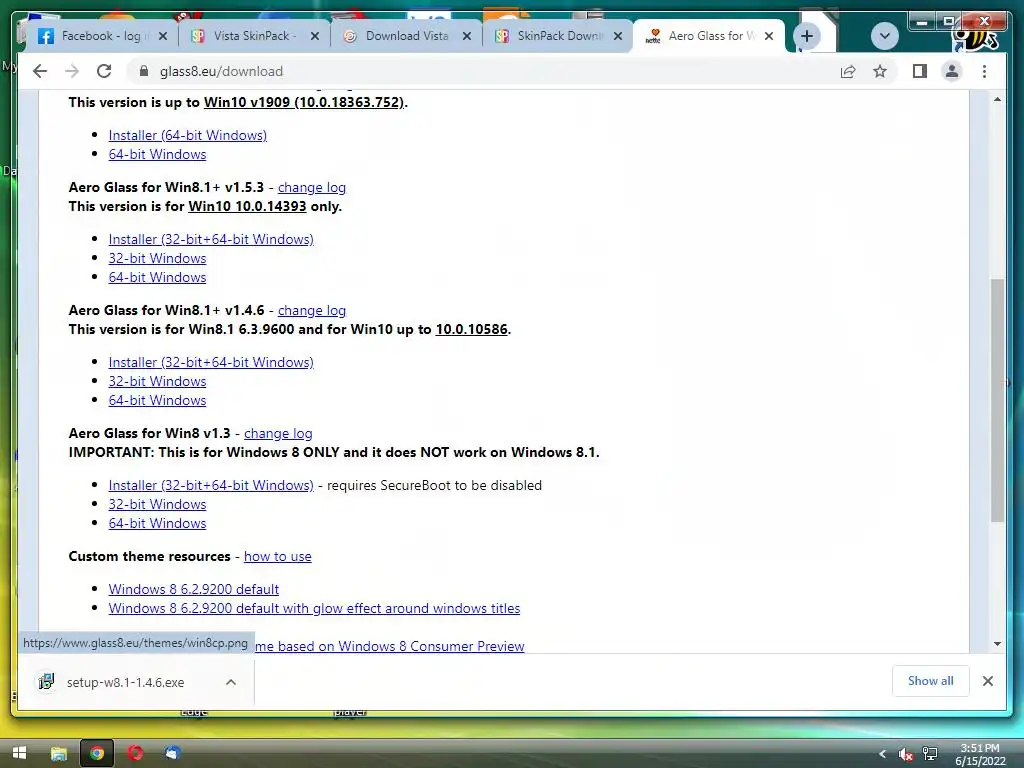1024x768 pixels.
Task: Download v1.5.3 64-bit Windows
Action: tap(157, 277)
